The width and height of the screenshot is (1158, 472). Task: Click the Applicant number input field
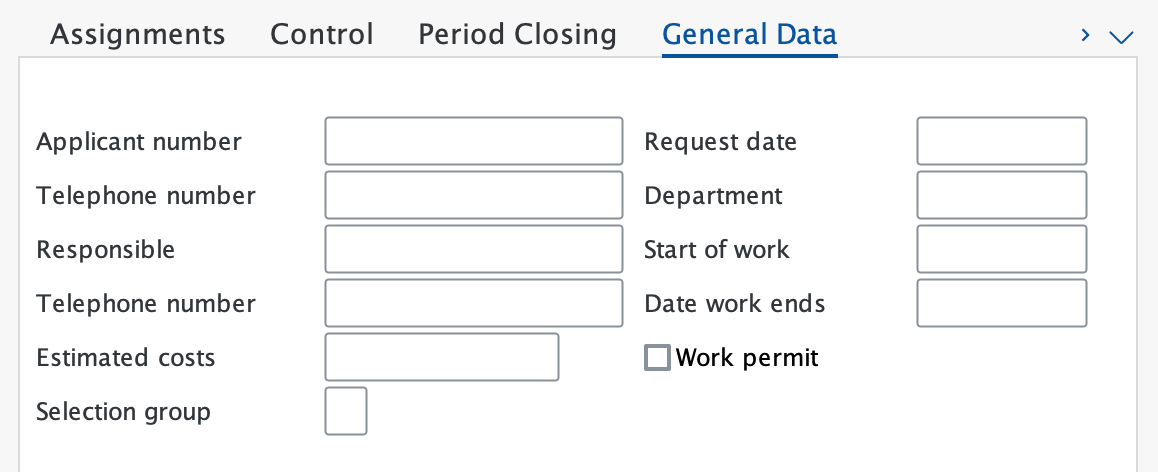pyautogui.click(x=474, y=141)
